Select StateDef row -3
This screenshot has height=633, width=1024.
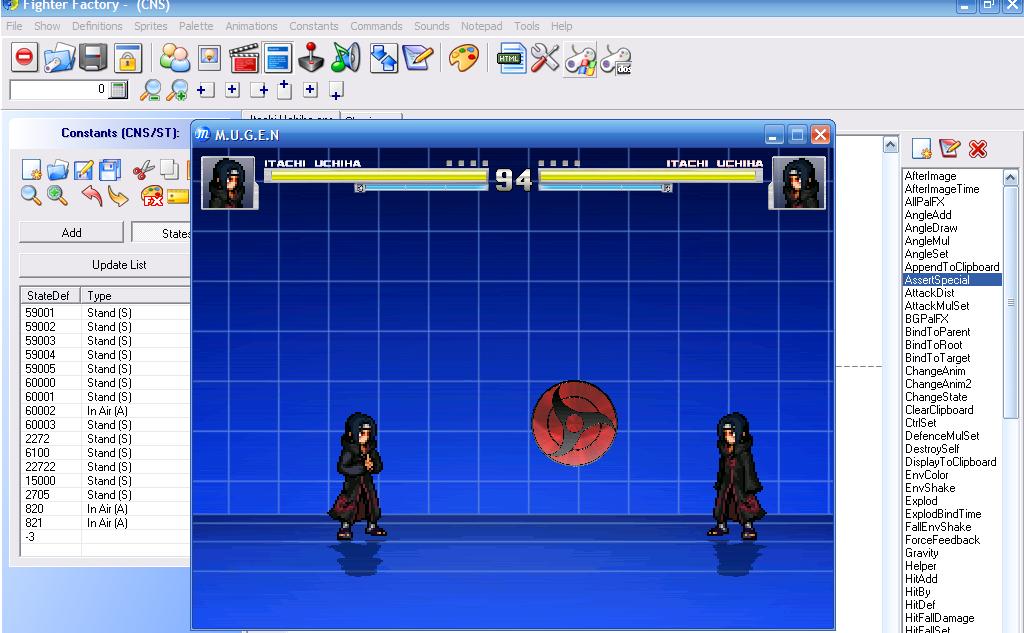coord(106,537)
